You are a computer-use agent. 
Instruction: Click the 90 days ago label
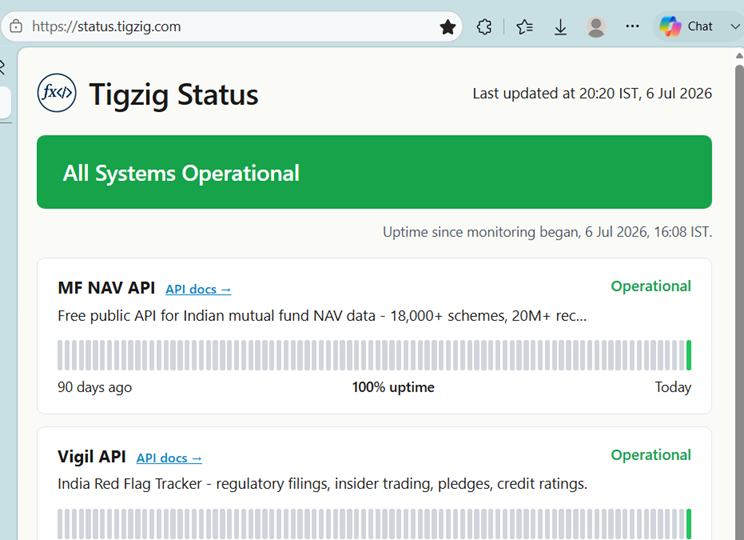click(94, 387)
